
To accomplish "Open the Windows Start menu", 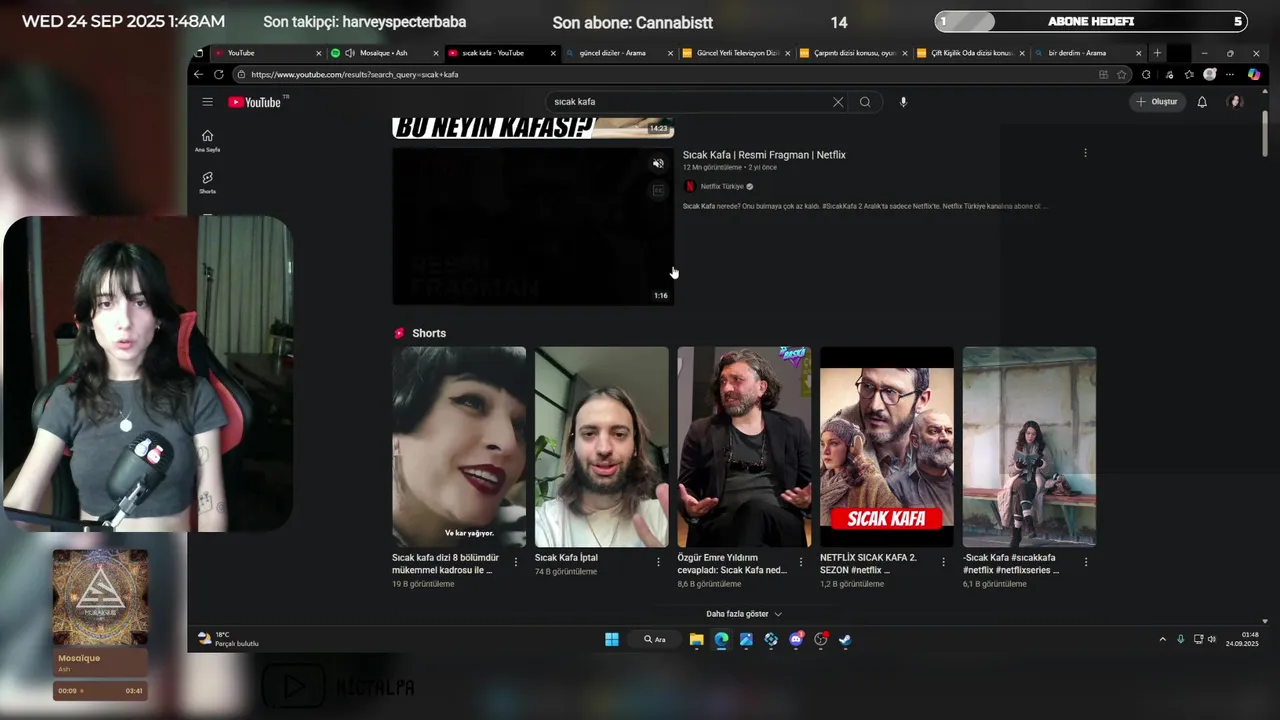I will tap(611, 639).
